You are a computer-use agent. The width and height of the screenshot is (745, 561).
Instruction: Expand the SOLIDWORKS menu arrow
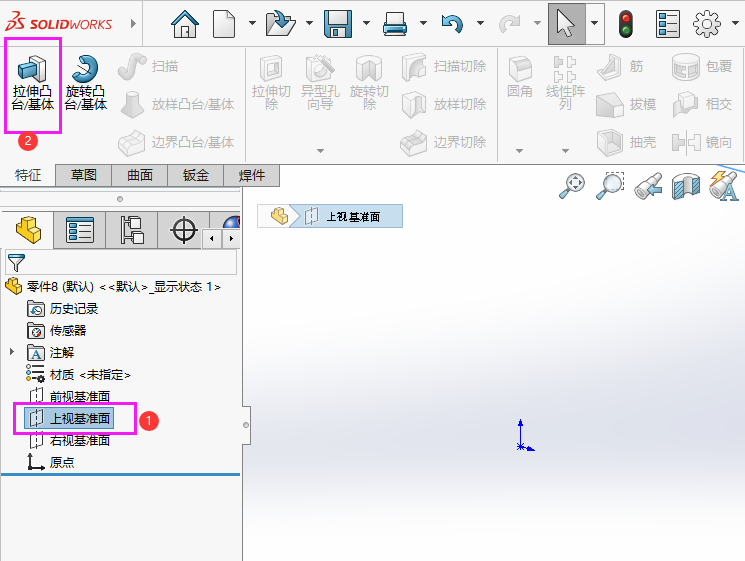[x=134, y=23]
